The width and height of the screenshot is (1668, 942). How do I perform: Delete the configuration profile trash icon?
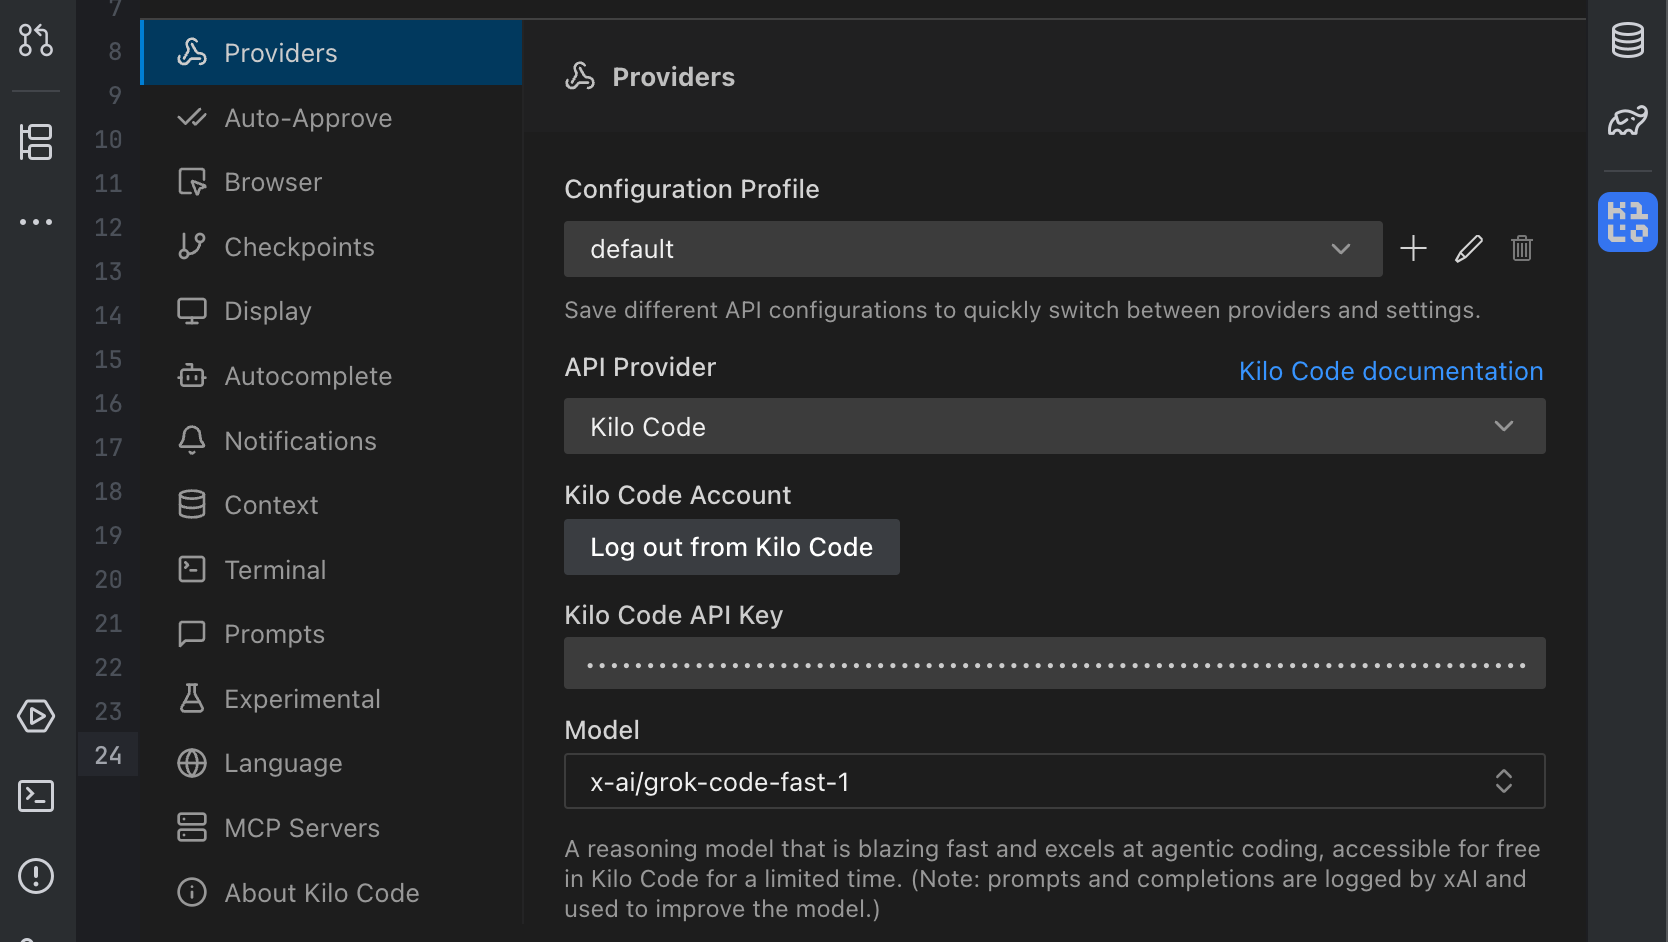click(1522, 248)
